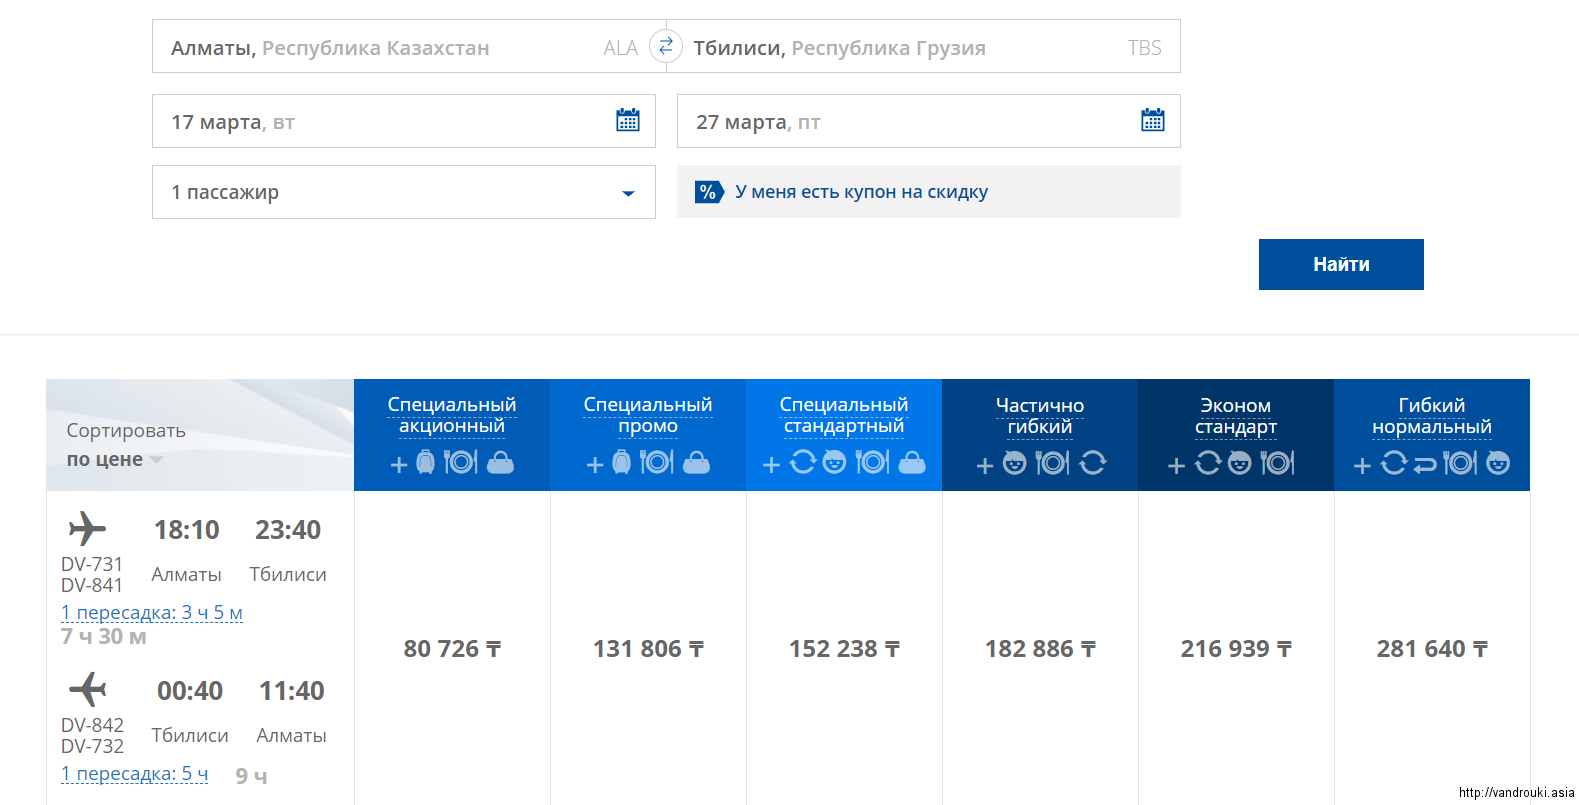This screenshot has width=1579, height=805.
Task: Click return departure time 00:40
Action: click(190, 691)
